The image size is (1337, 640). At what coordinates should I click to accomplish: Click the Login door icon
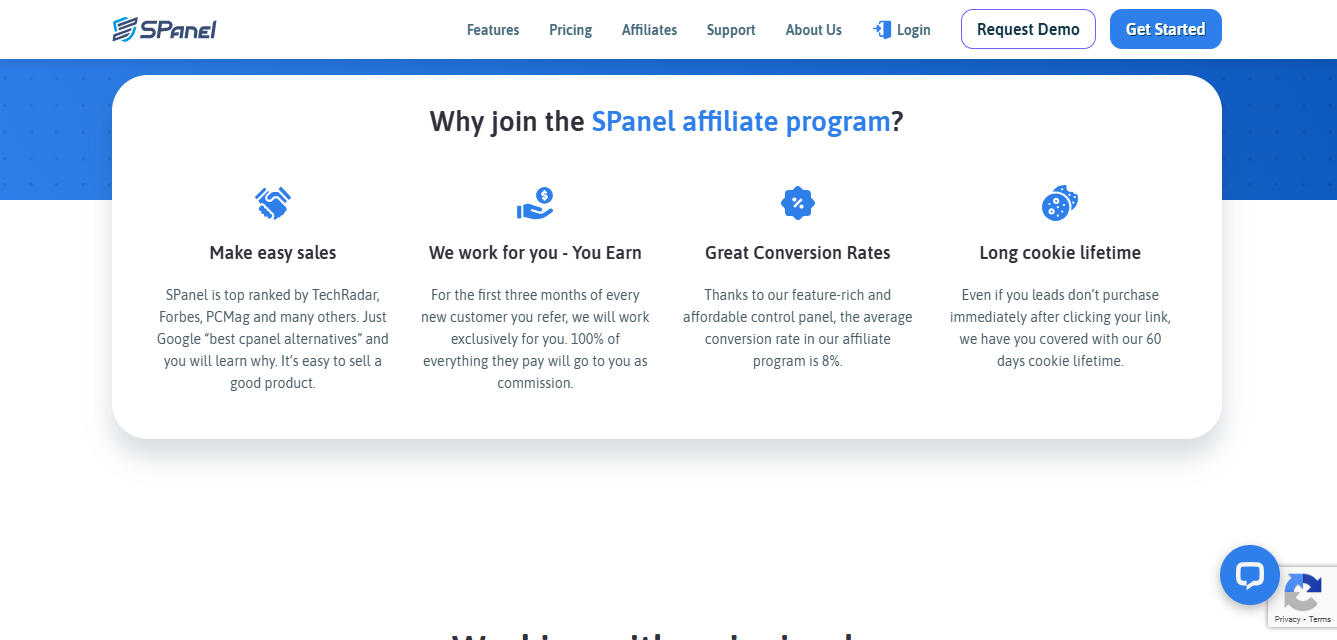879,29
